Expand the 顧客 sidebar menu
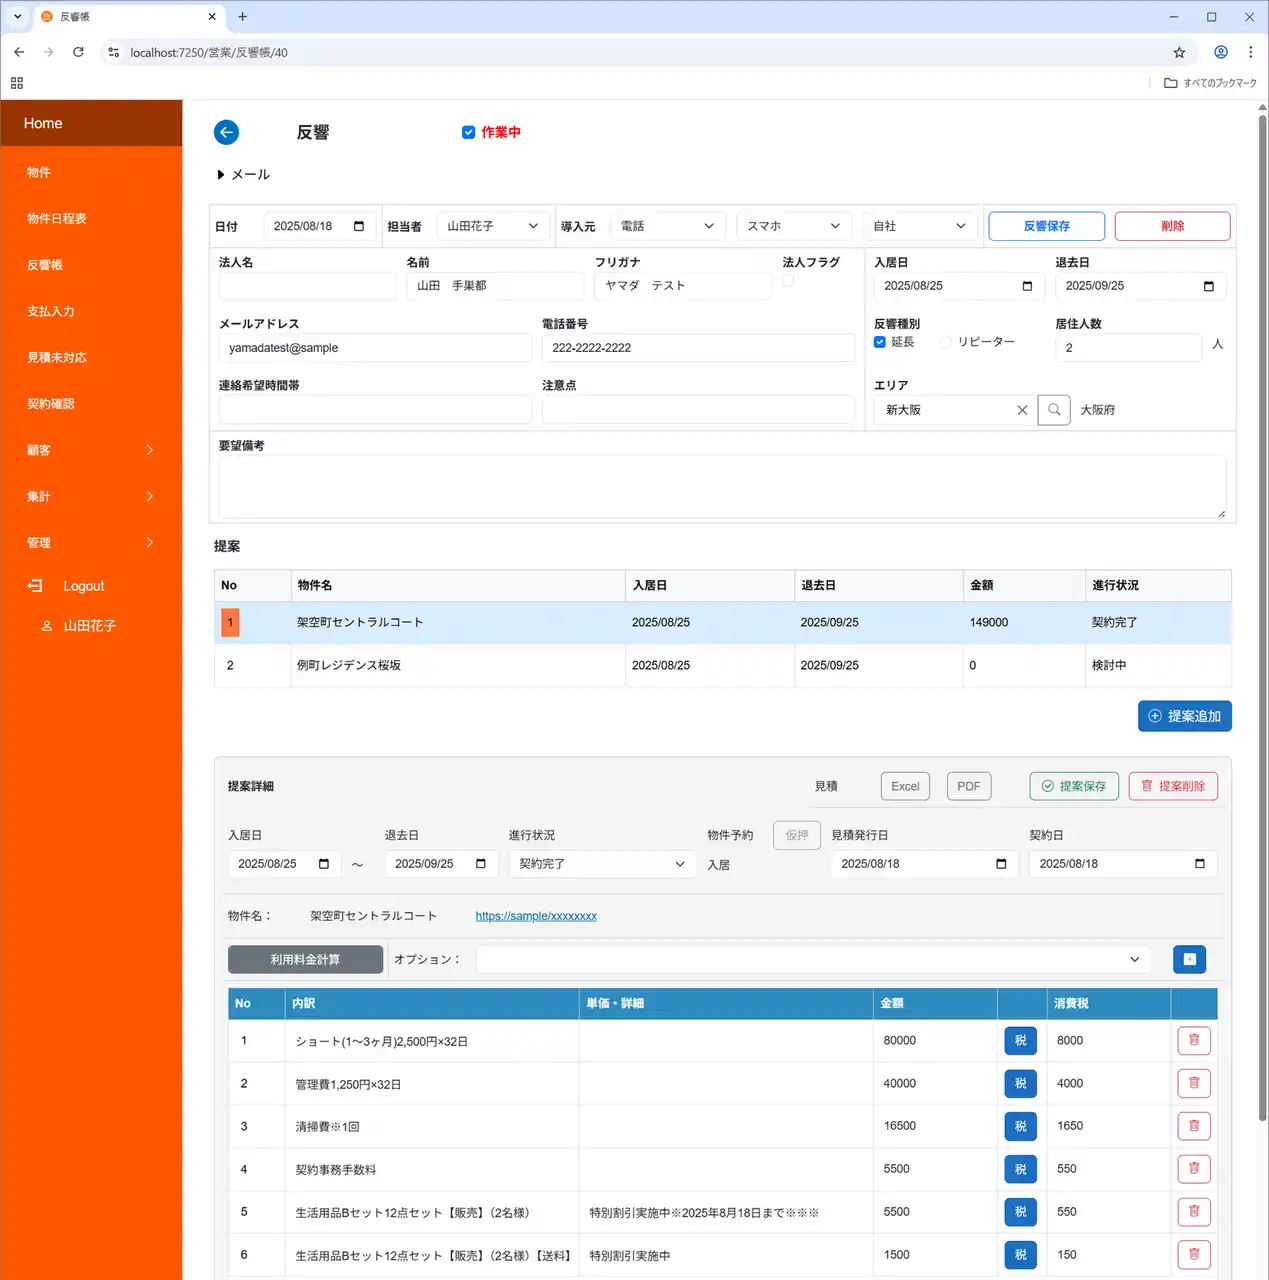1269x1280 pixels. (x=91, y=450)
